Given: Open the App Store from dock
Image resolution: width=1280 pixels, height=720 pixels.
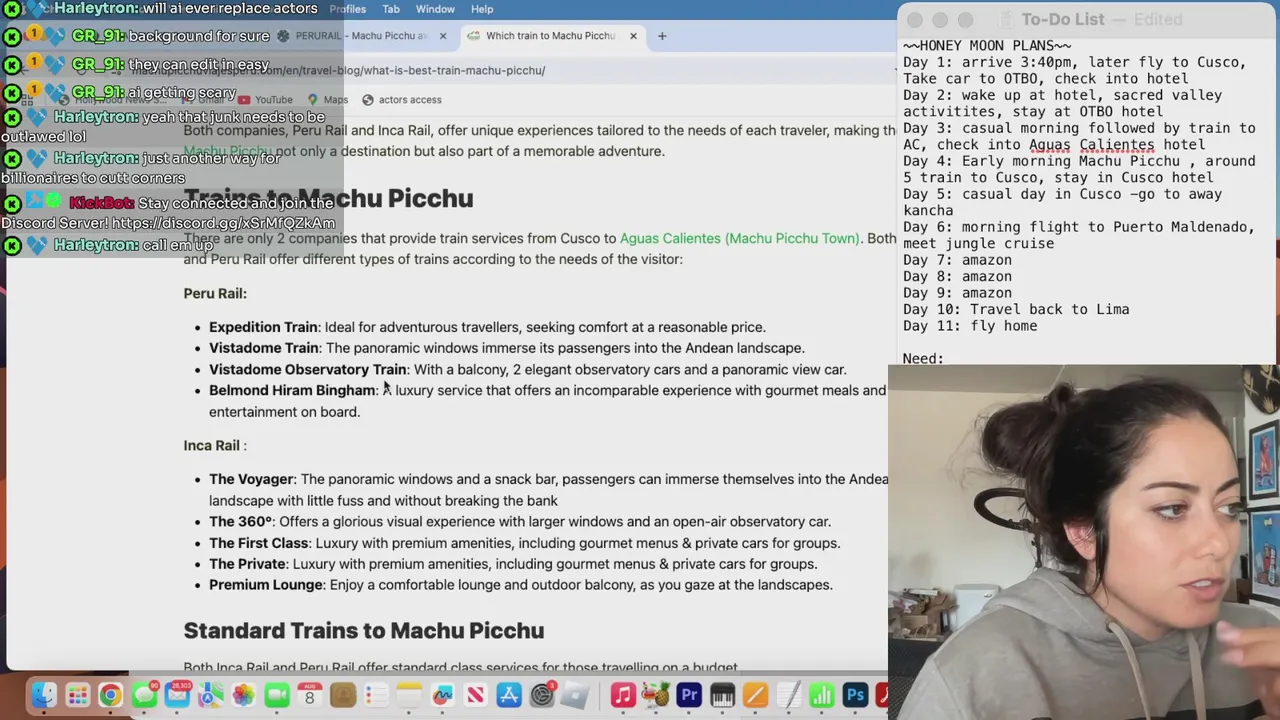Looking at the screenshot, I should point(509,695).
